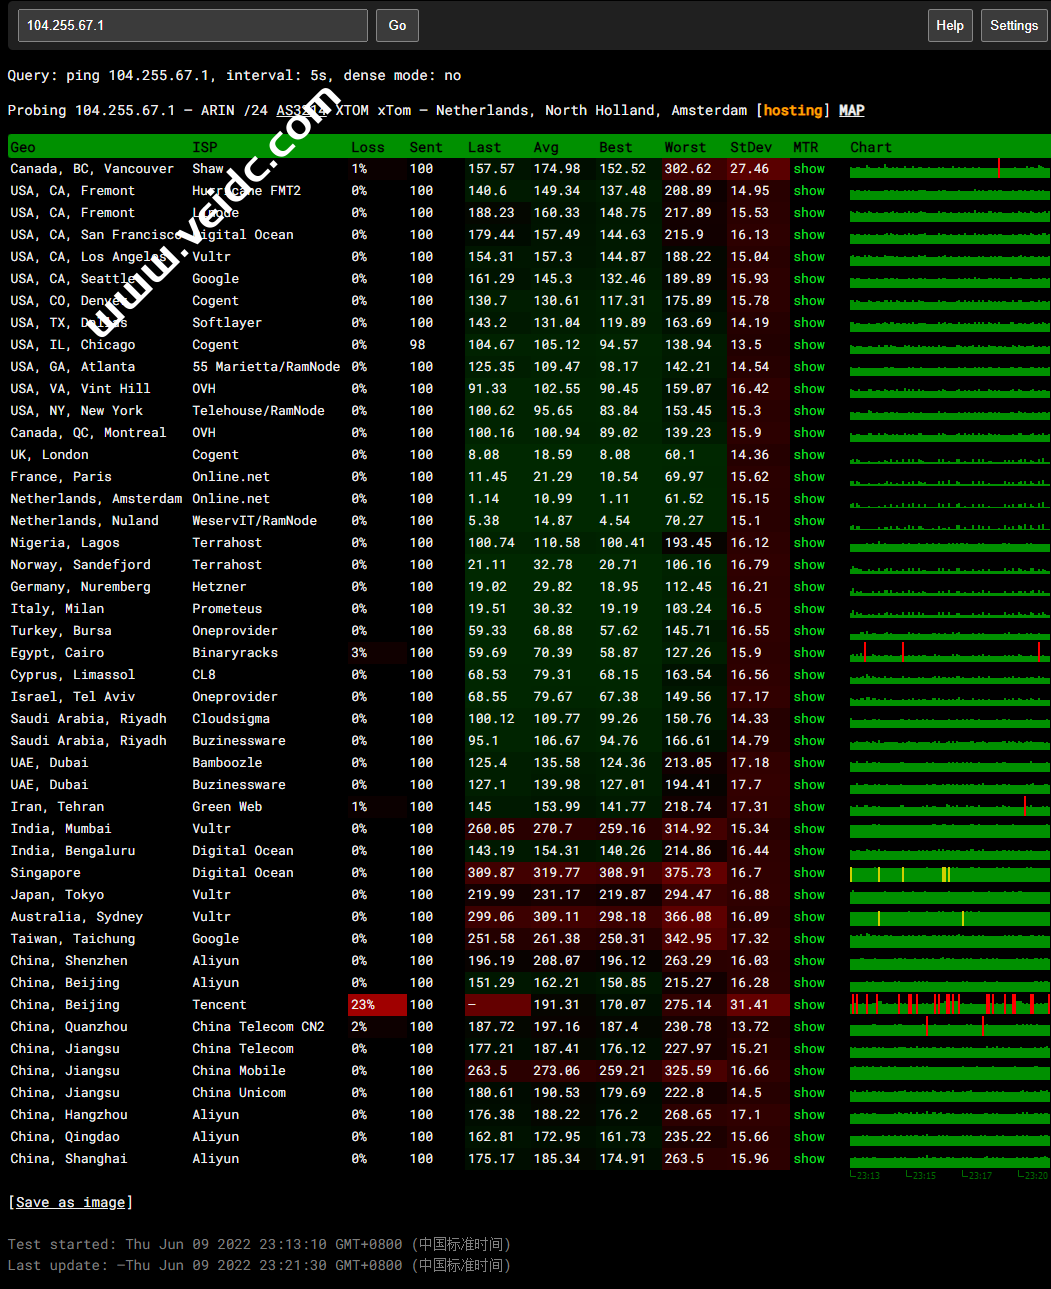This screenshot has height=1289, width=1051.
Task: Focus the IP address input field
Action: pos(193,26)
